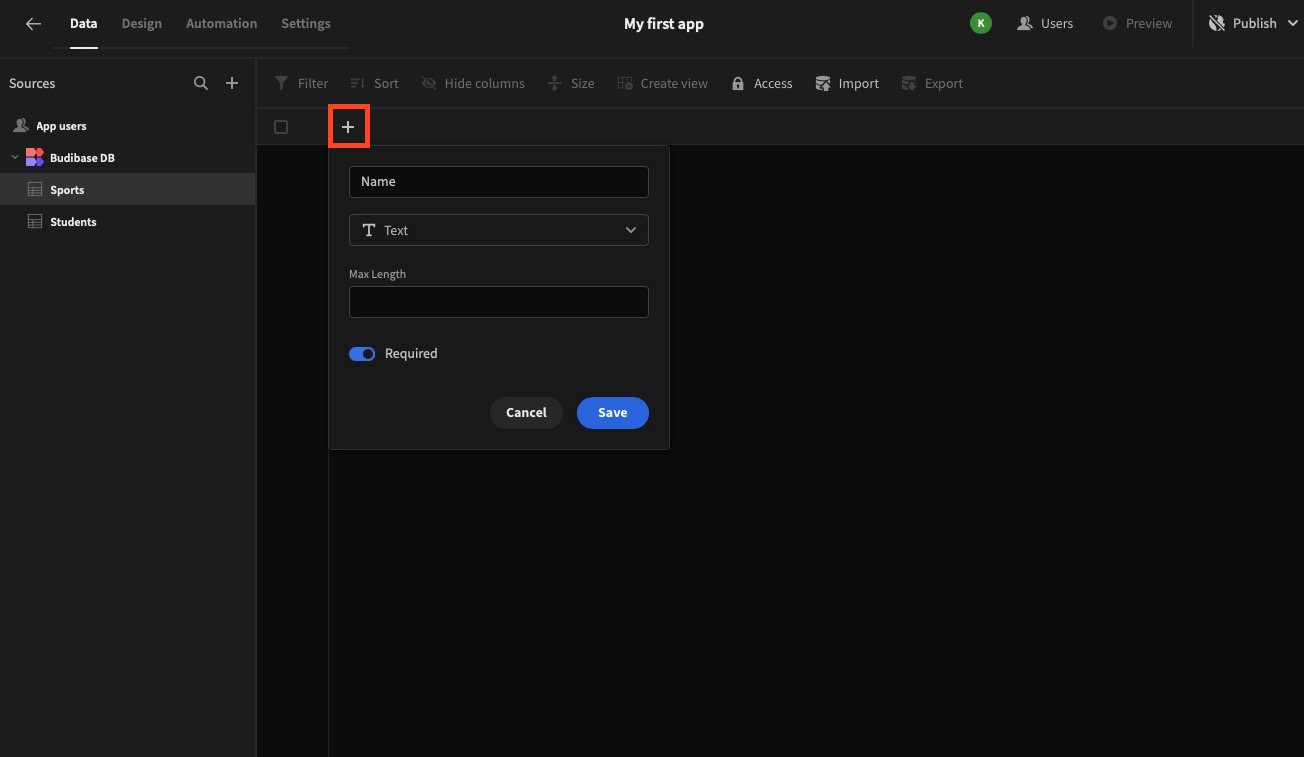Open the Hide columns tool

[x=430, y=83]
